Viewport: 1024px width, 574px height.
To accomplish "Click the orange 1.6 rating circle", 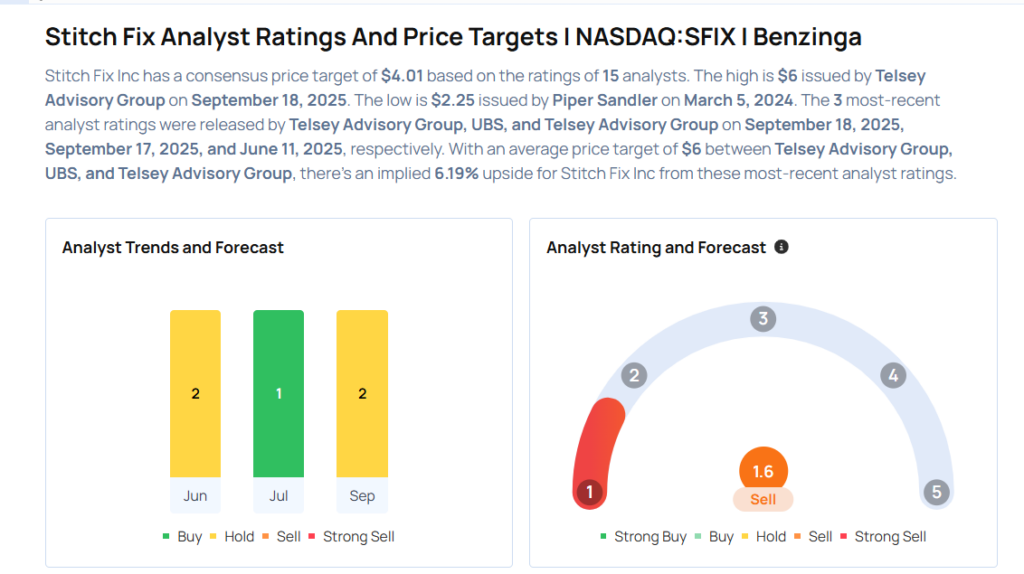I will (763, 471).
